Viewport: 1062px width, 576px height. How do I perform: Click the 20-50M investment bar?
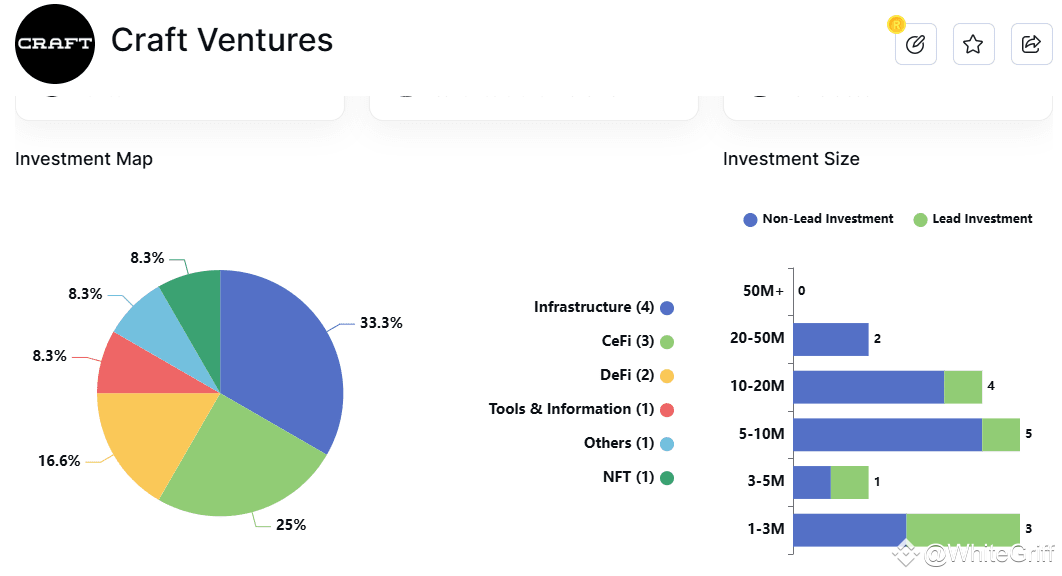coord(830,339)
